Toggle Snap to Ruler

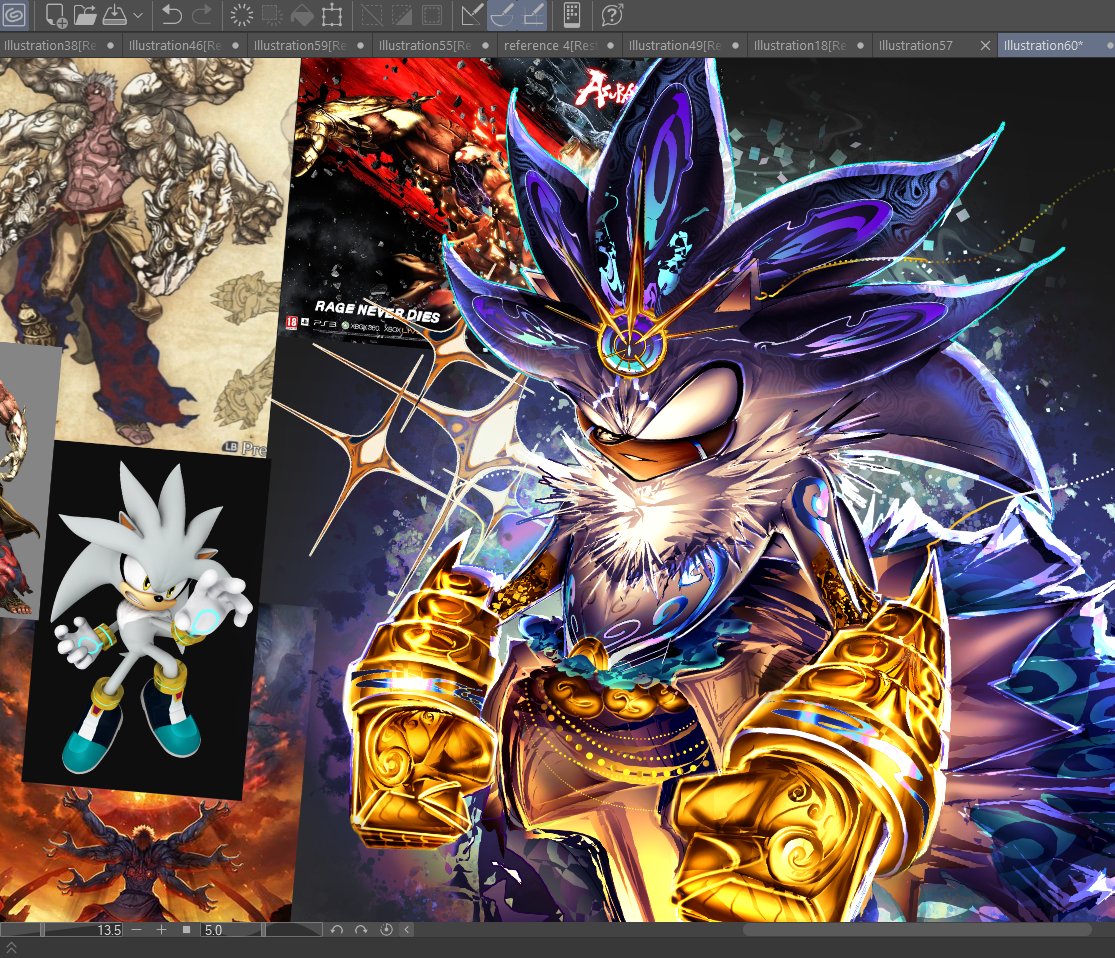coord(471,14)
